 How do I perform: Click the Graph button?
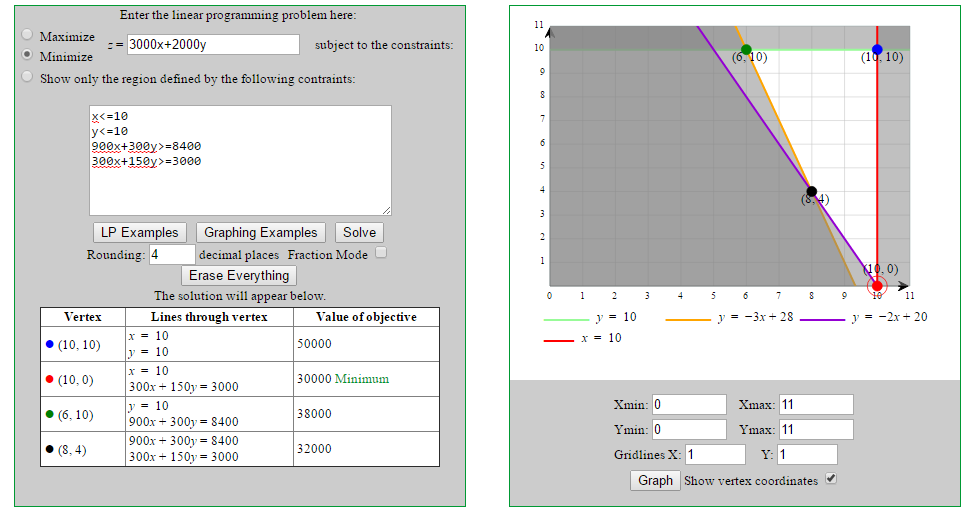[655, 480]
